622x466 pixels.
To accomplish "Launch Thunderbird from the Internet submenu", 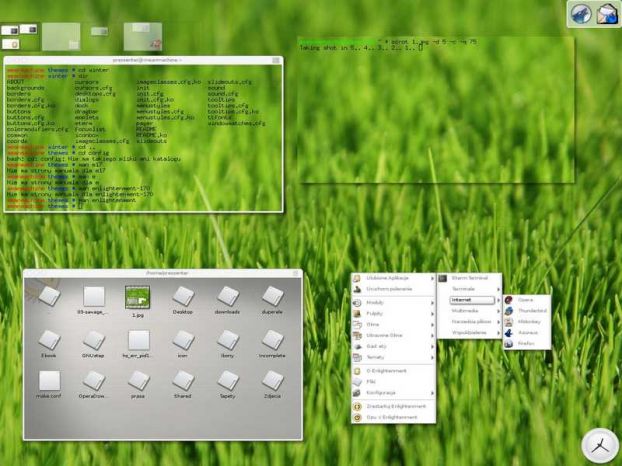I will click(x=527, y=311).
